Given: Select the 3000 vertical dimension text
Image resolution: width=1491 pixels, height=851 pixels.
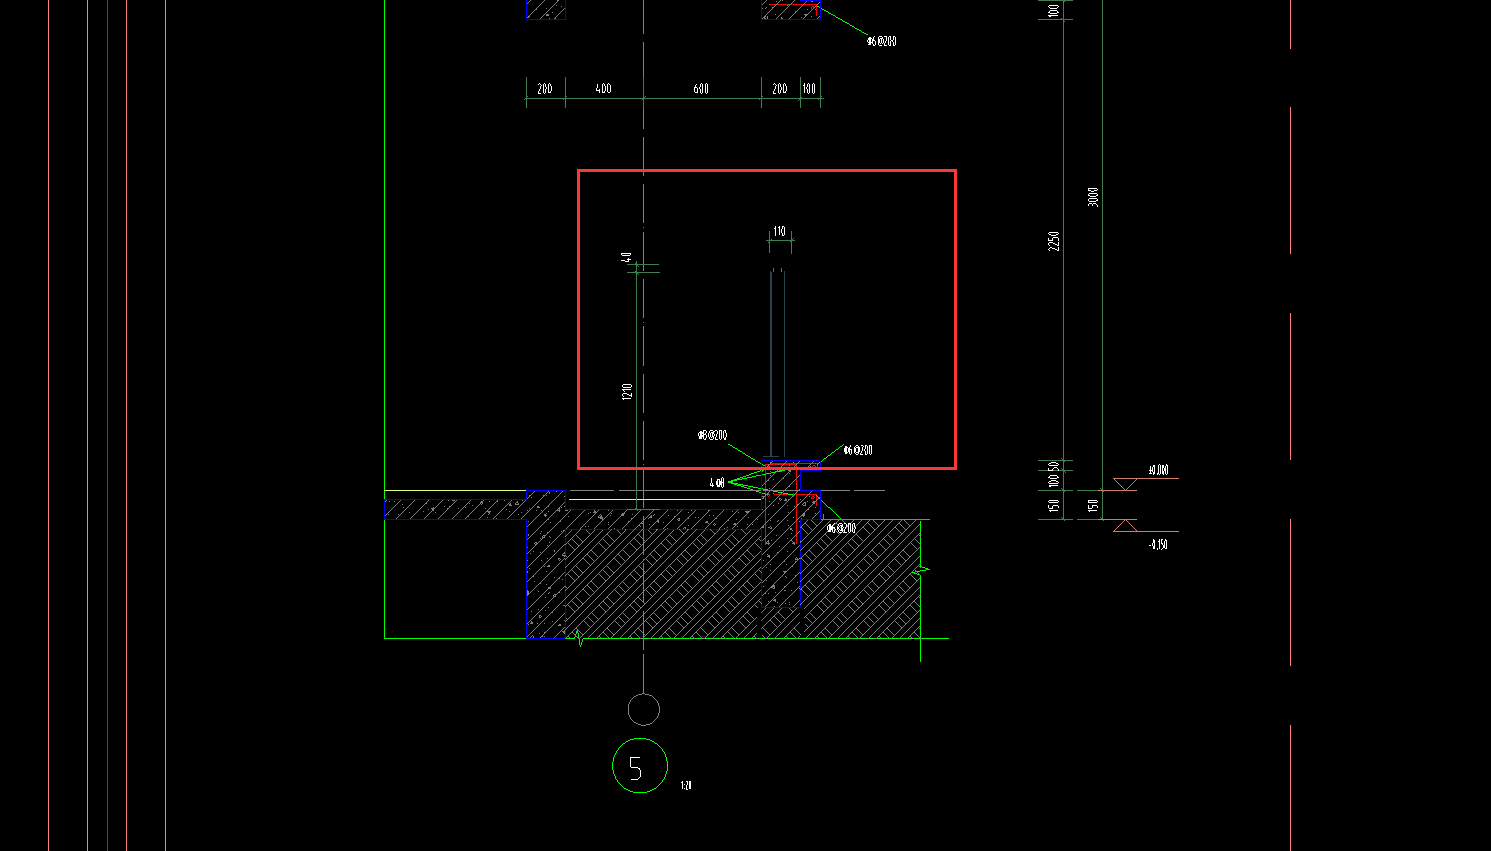Looking at the screenshot, I should point(1093,197).
